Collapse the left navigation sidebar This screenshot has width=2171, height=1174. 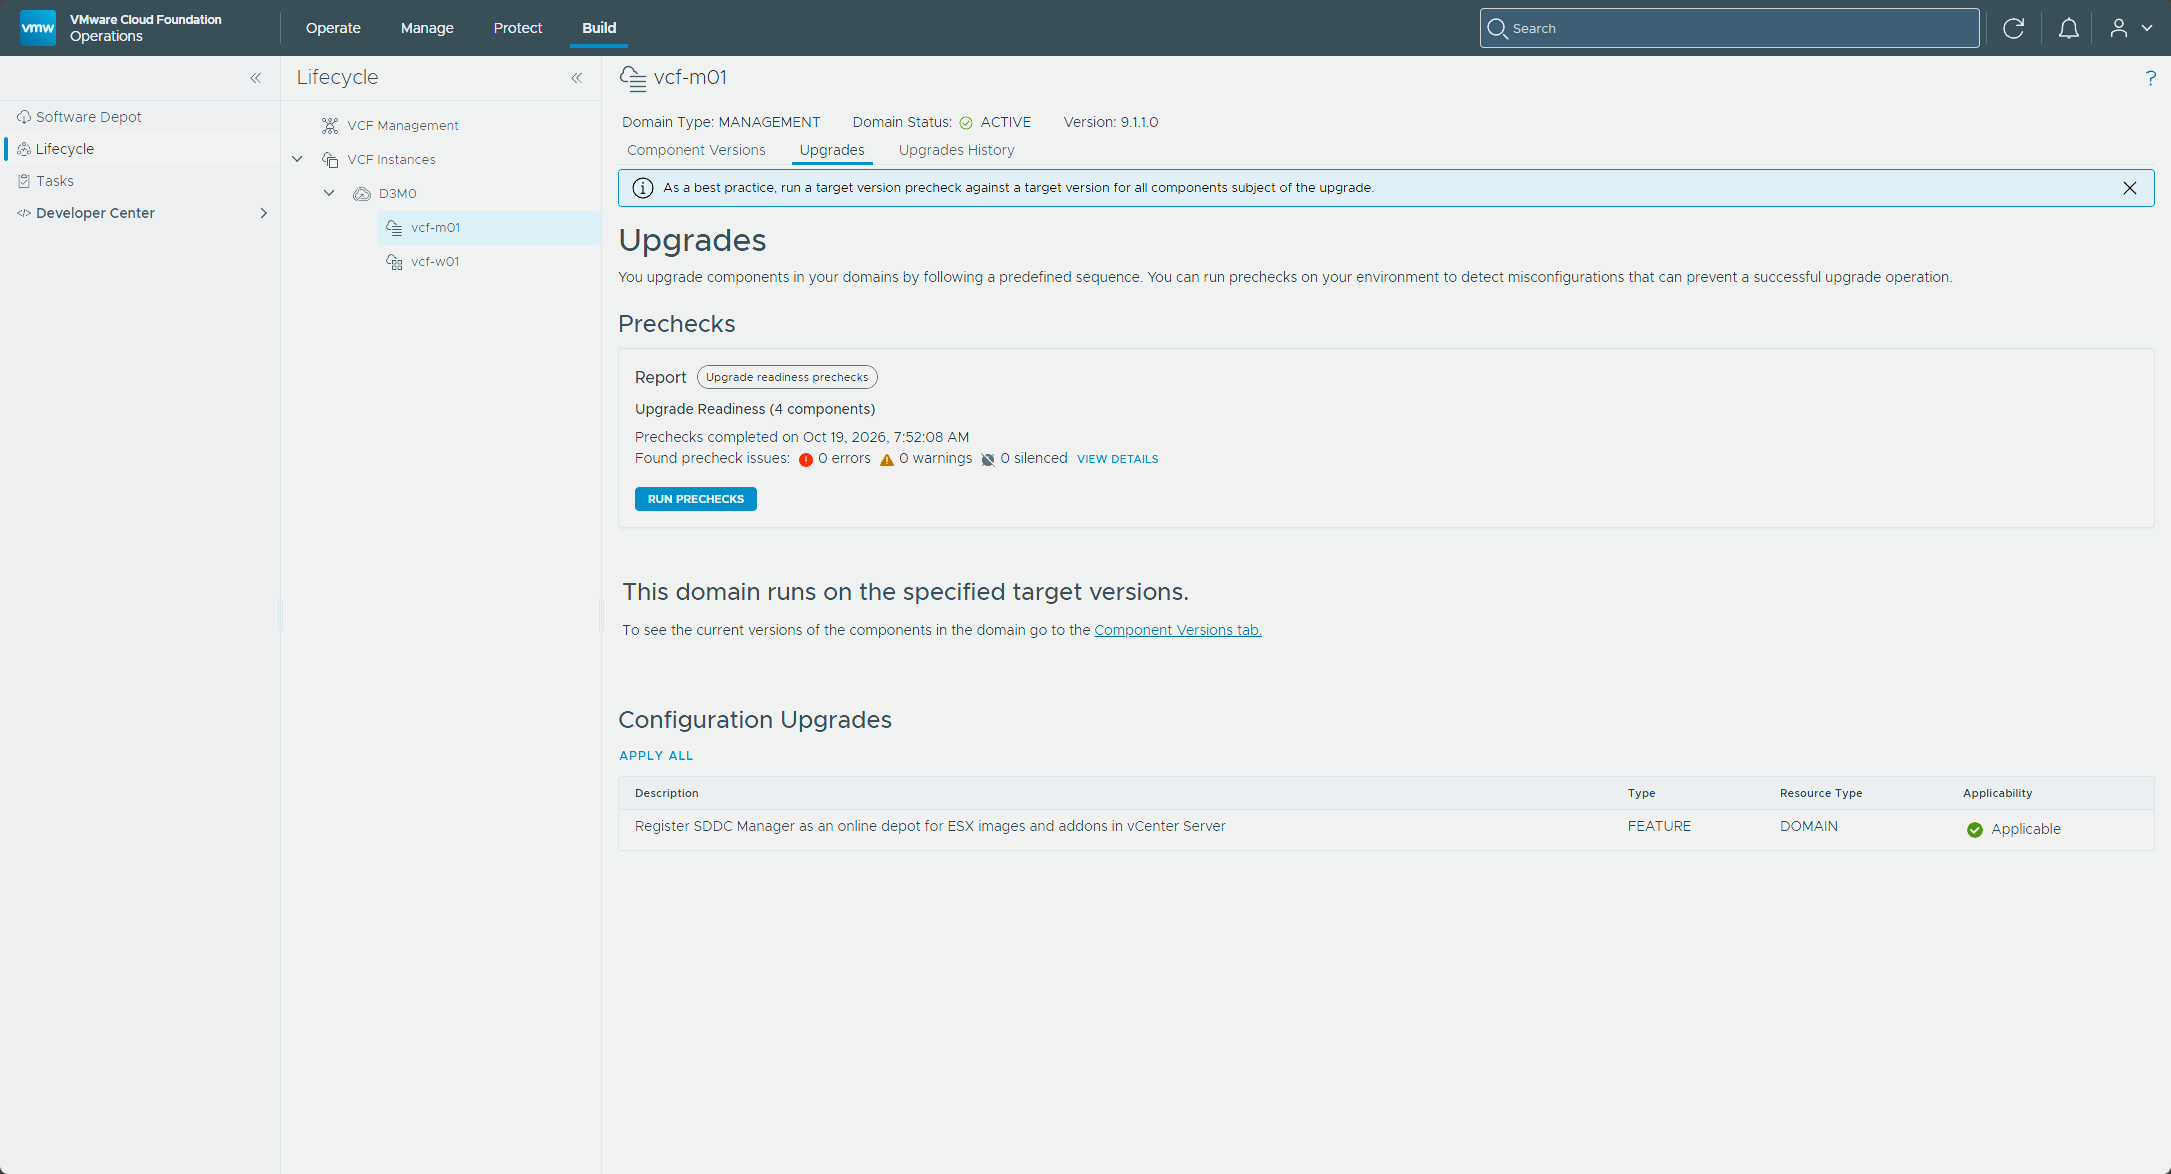tap(256, 78)
